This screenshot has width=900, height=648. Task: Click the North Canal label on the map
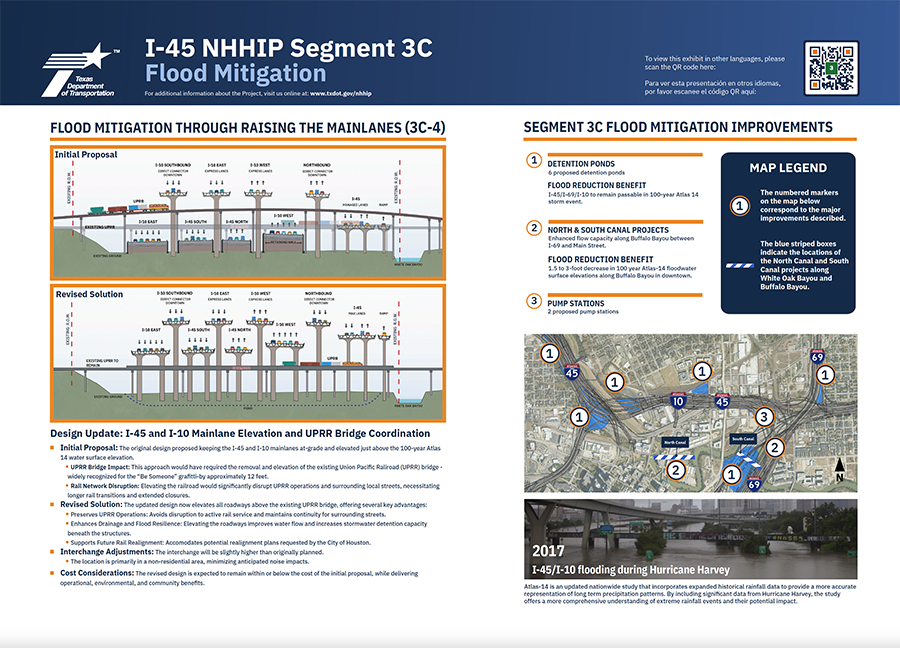pyautogui.click(x=675, y=443)
